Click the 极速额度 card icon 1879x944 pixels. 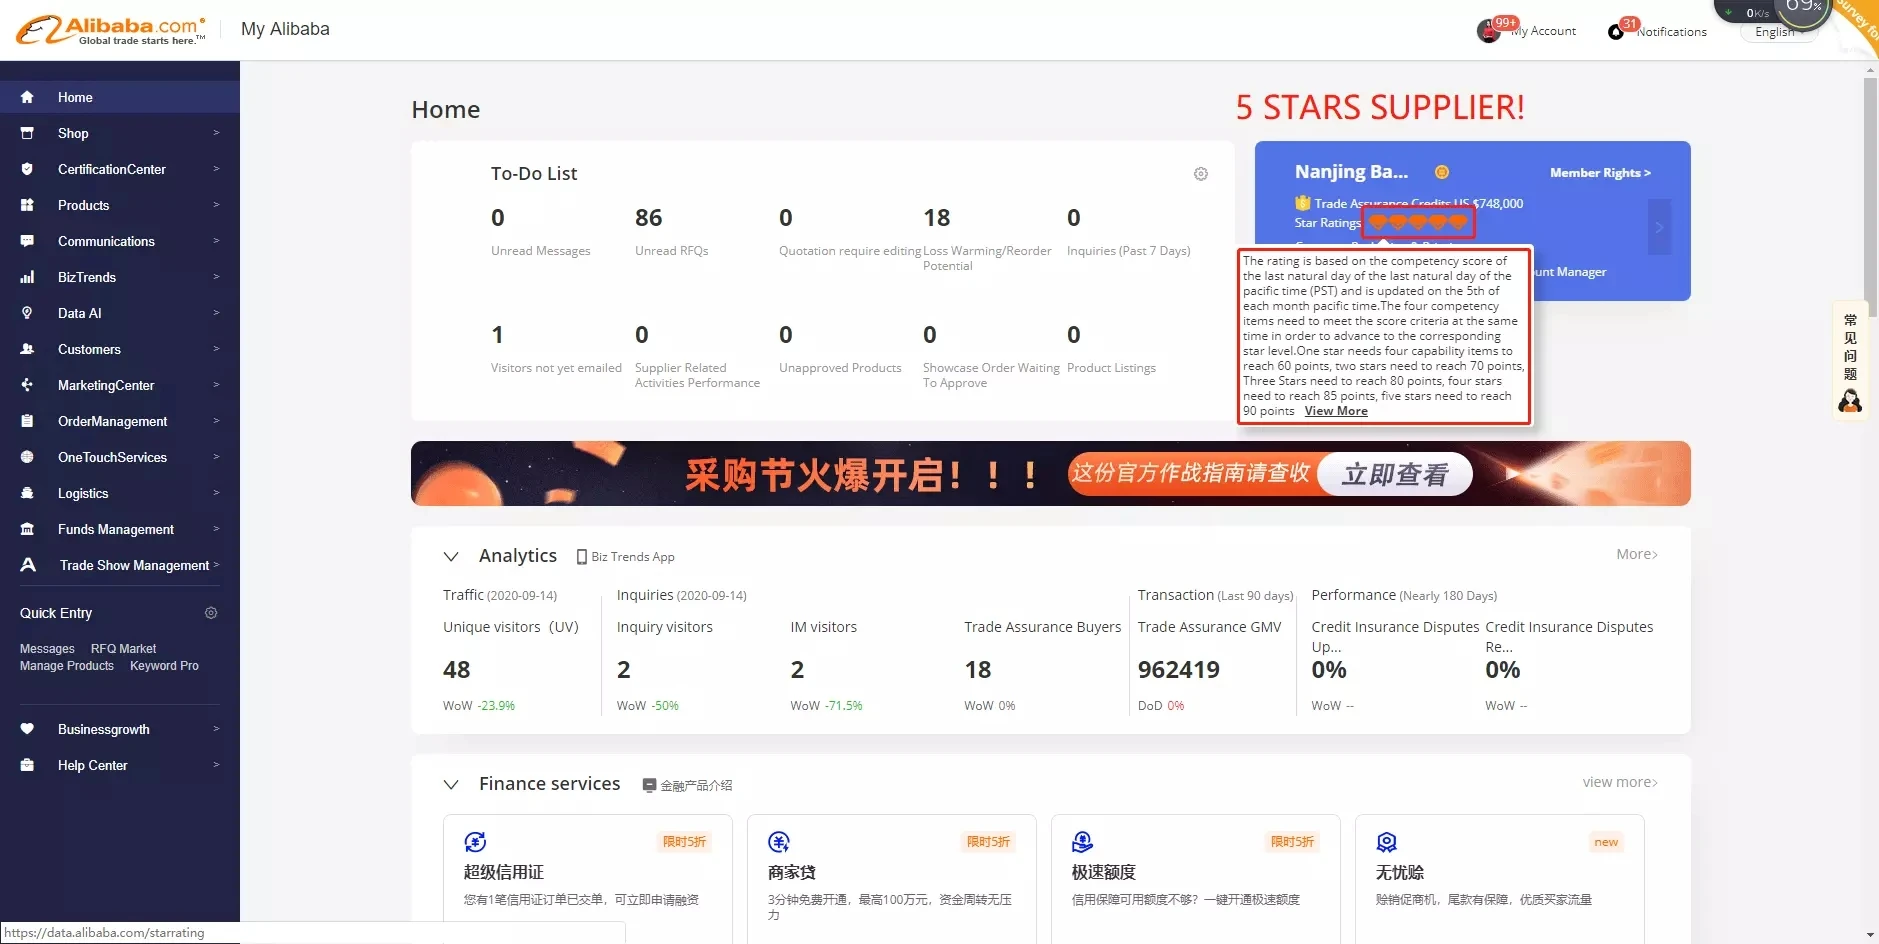pos(1083,842)
